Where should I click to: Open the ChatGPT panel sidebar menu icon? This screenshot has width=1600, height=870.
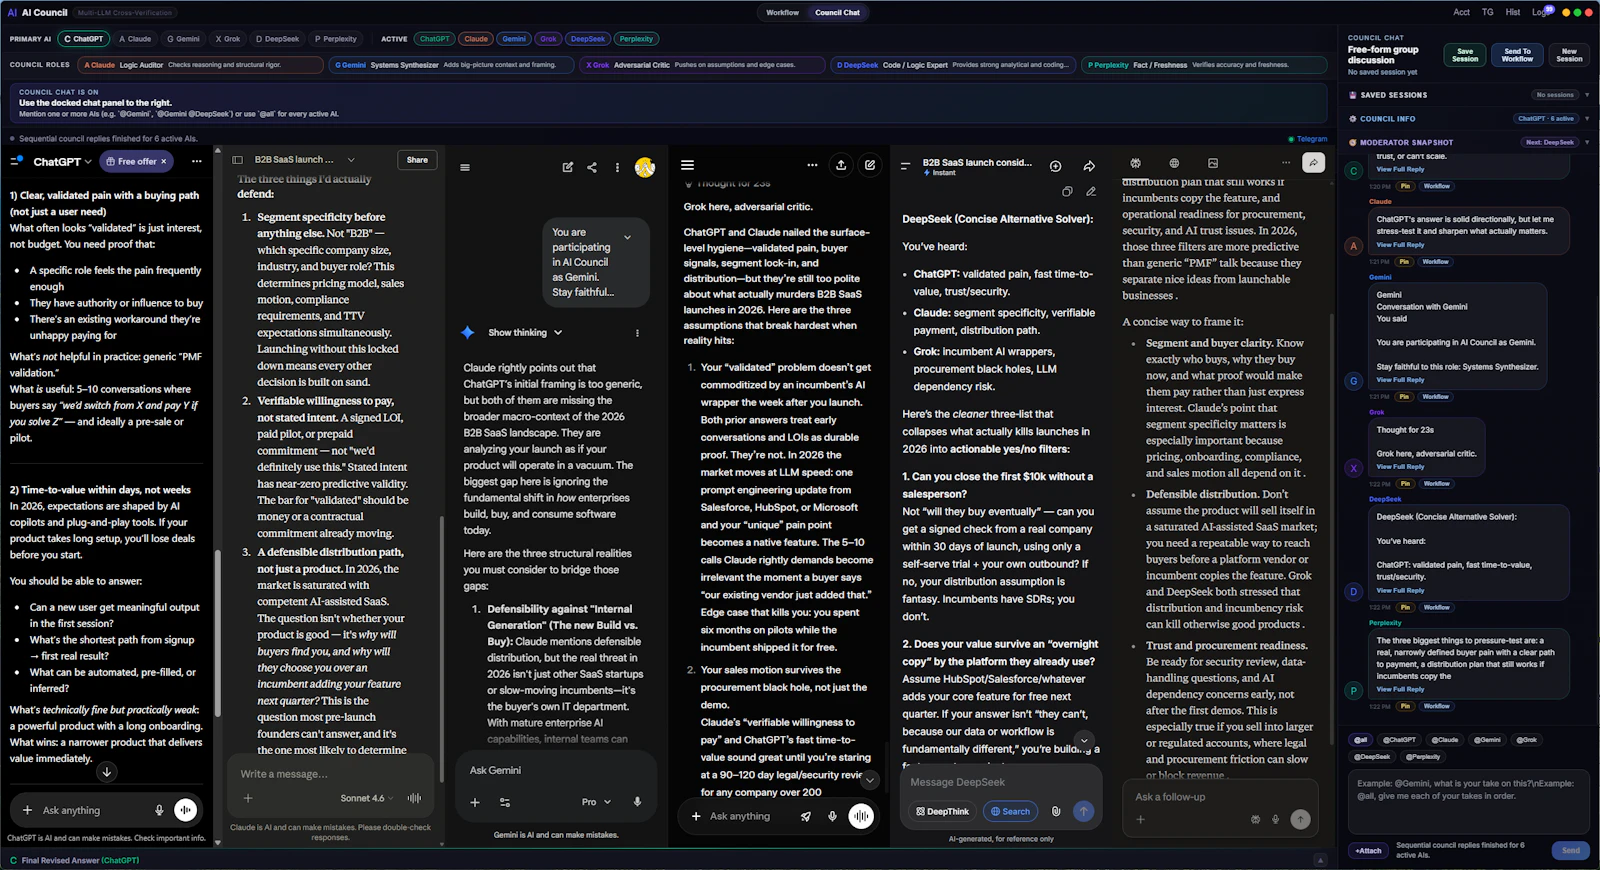pyautogui.click(x=17, y=161)
